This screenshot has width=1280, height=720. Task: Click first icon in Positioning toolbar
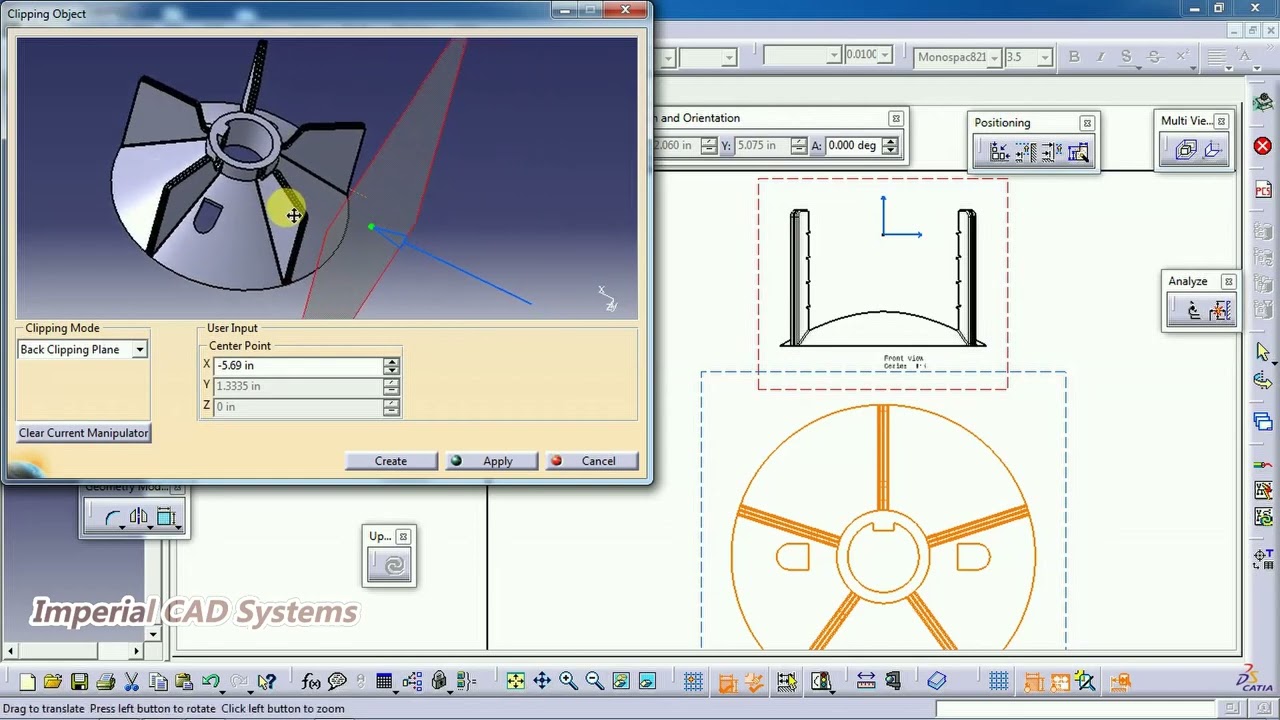coord(999,152)
